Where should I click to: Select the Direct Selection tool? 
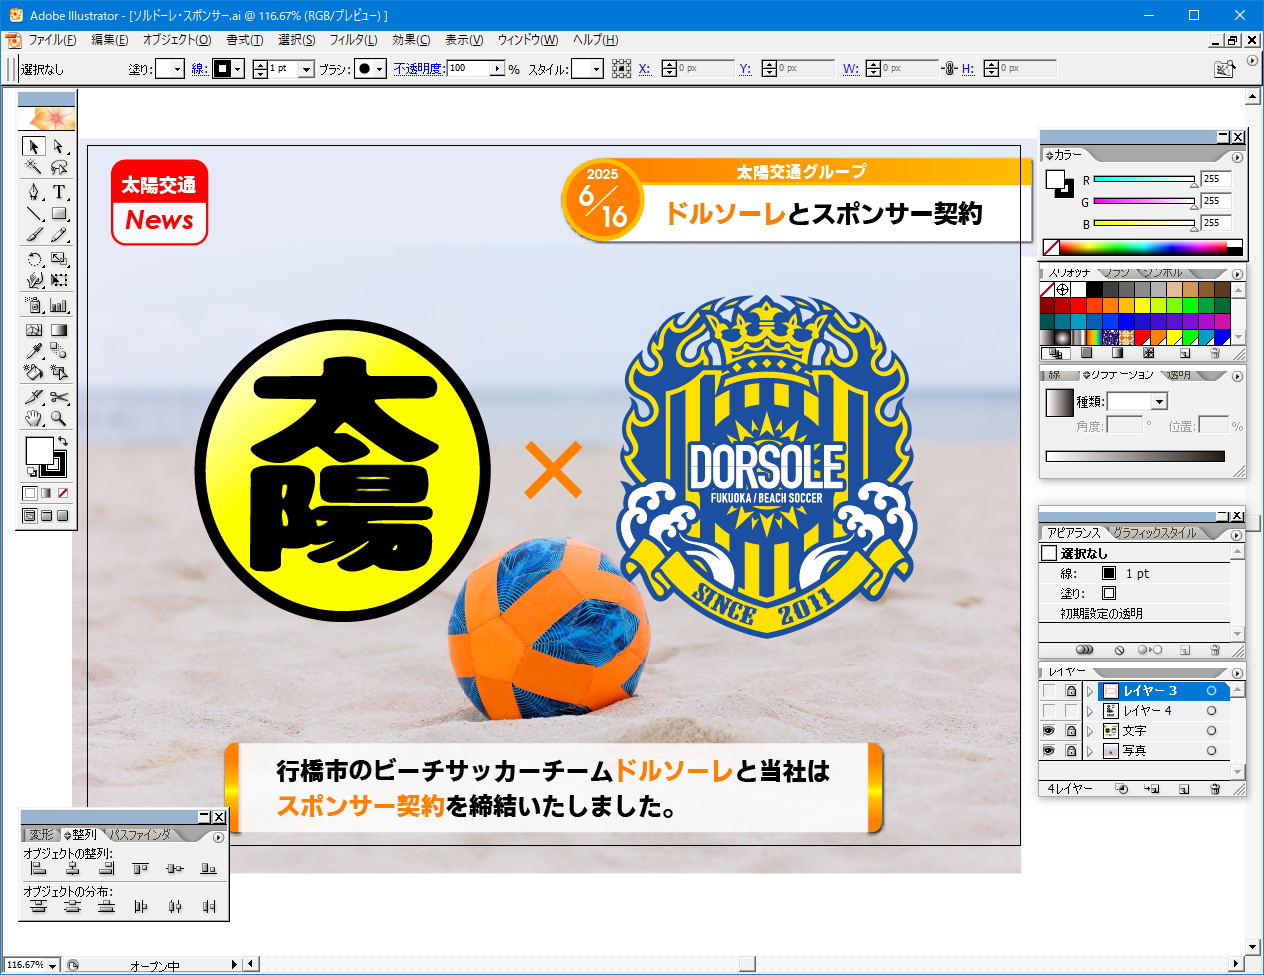(59, 146)
